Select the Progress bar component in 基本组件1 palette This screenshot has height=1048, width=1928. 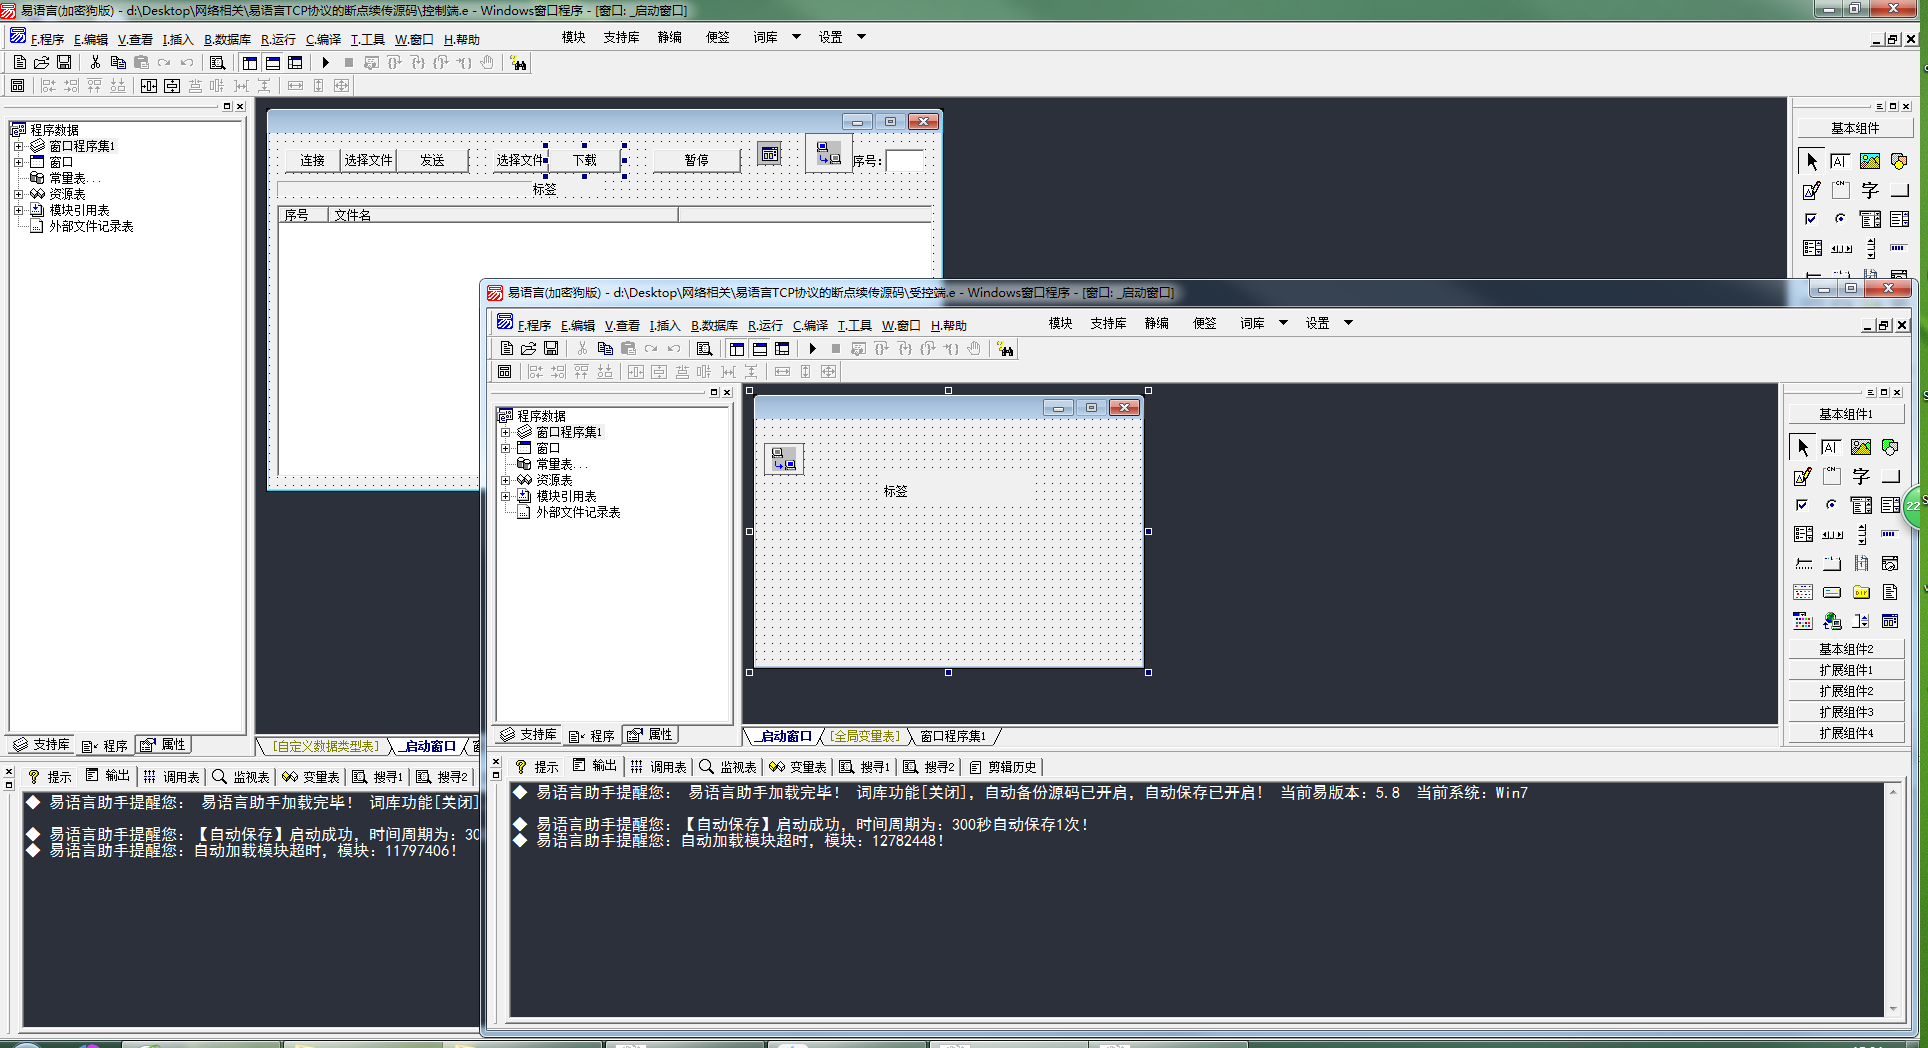[1890, 534]
